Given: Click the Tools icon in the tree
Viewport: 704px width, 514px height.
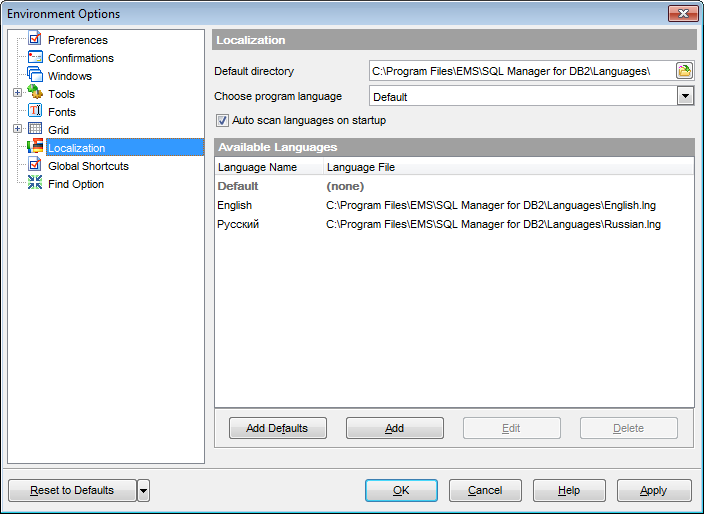Looking at the screenshot, I should (35, 94).
